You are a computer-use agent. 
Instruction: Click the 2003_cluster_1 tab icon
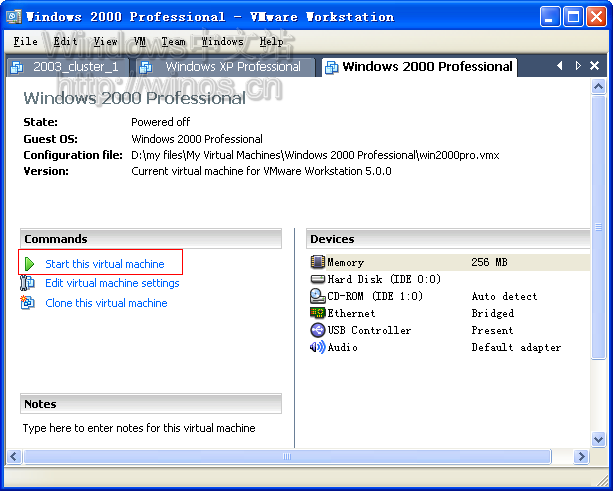tap(16, 67)
